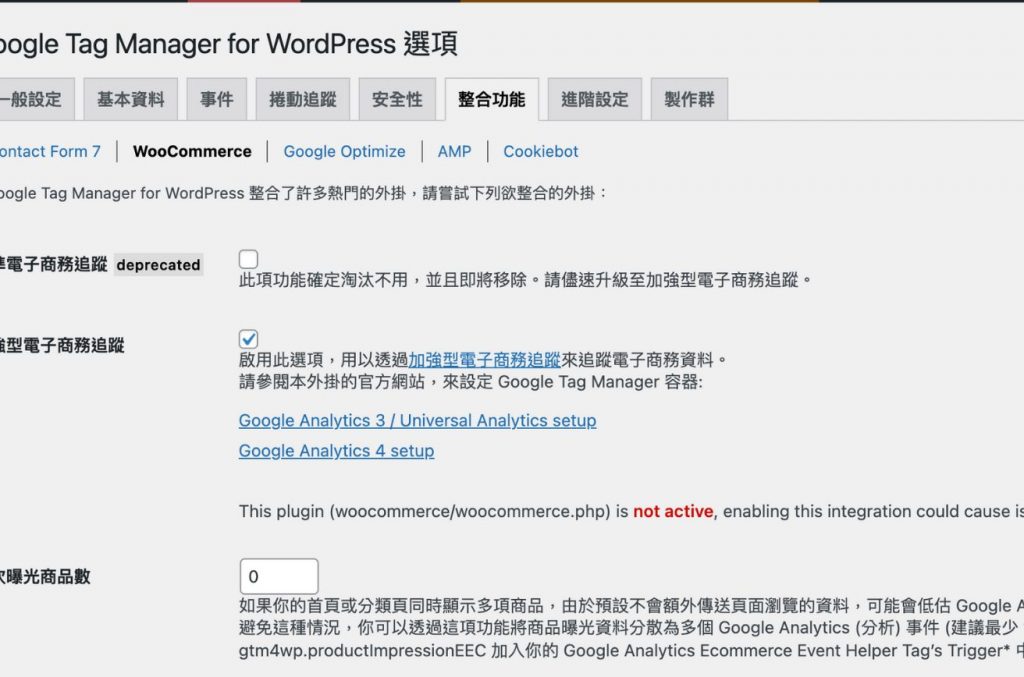Click the text '請參閱本外掛的官方網站'

point(332,382)
